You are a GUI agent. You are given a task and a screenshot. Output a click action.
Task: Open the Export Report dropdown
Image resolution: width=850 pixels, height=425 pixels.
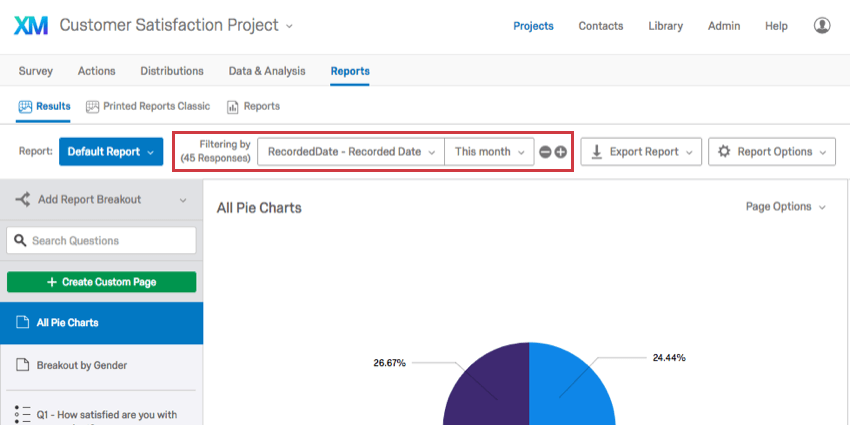coord(641,152)
